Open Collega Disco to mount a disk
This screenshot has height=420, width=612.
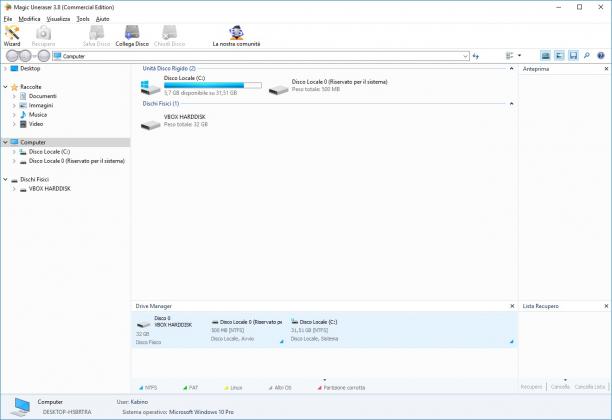tap(132, 36)
